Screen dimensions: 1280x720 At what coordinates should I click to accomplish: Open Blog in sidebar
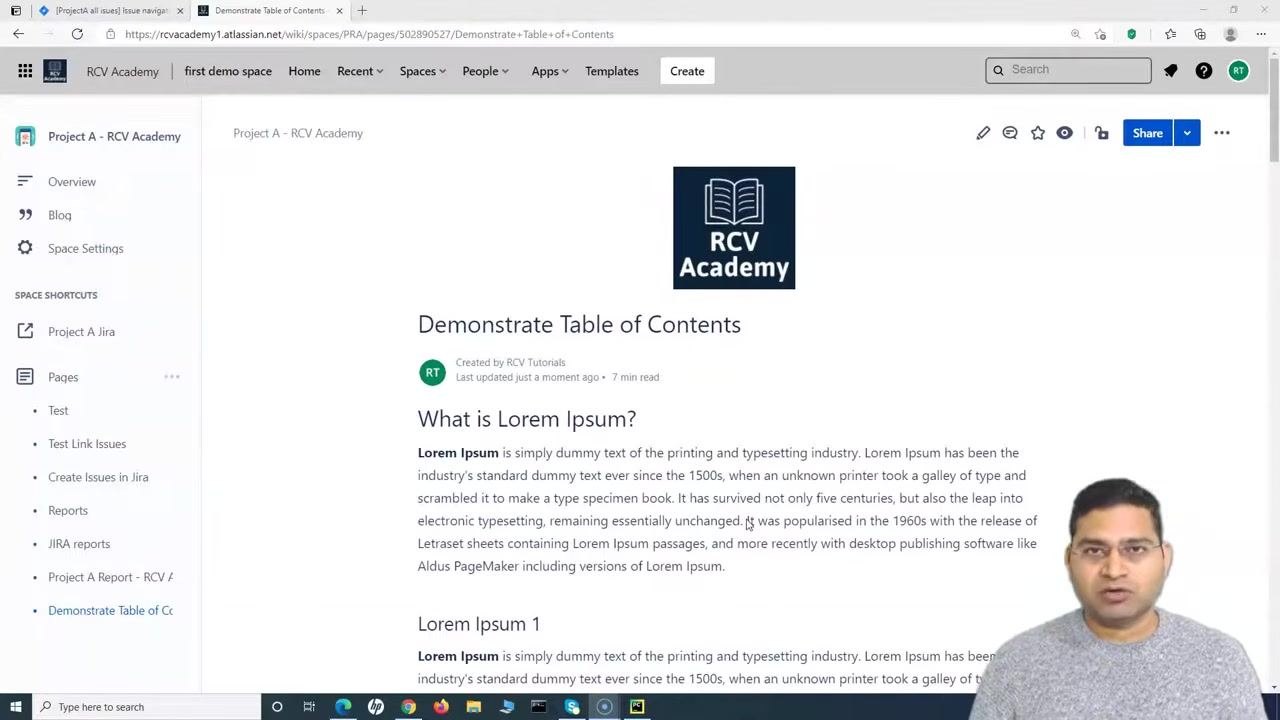click(60, 215)
